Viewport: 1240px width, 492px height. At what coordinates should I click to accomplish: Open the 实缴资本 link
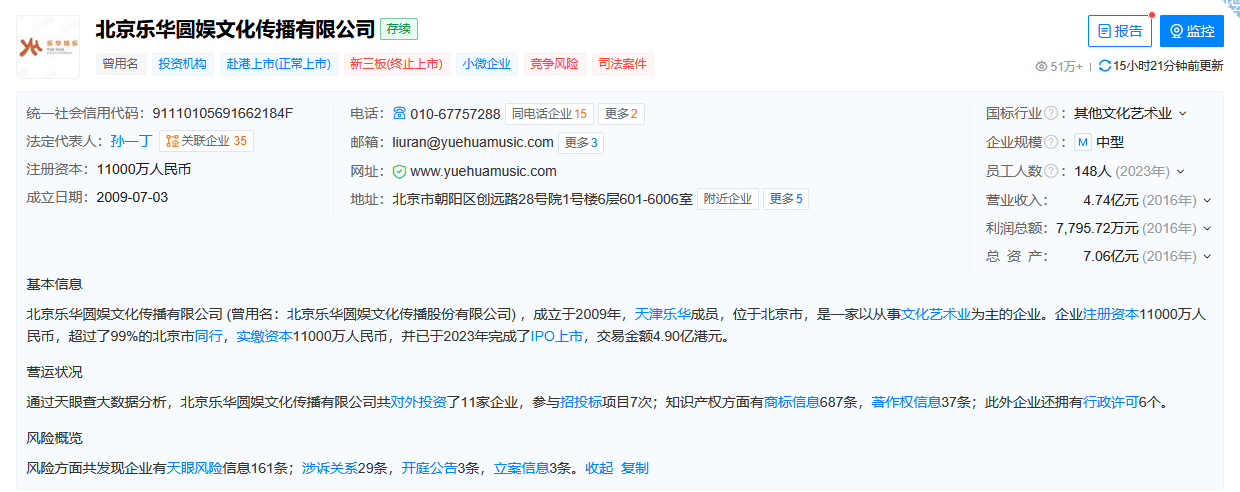(264, 336)
